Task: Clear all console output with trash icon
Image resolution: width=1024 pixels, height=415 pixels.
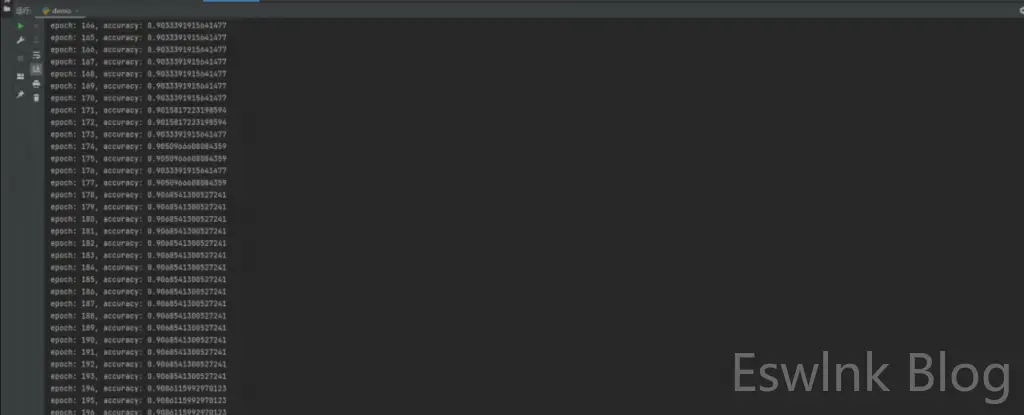Action: pos(36,98)
